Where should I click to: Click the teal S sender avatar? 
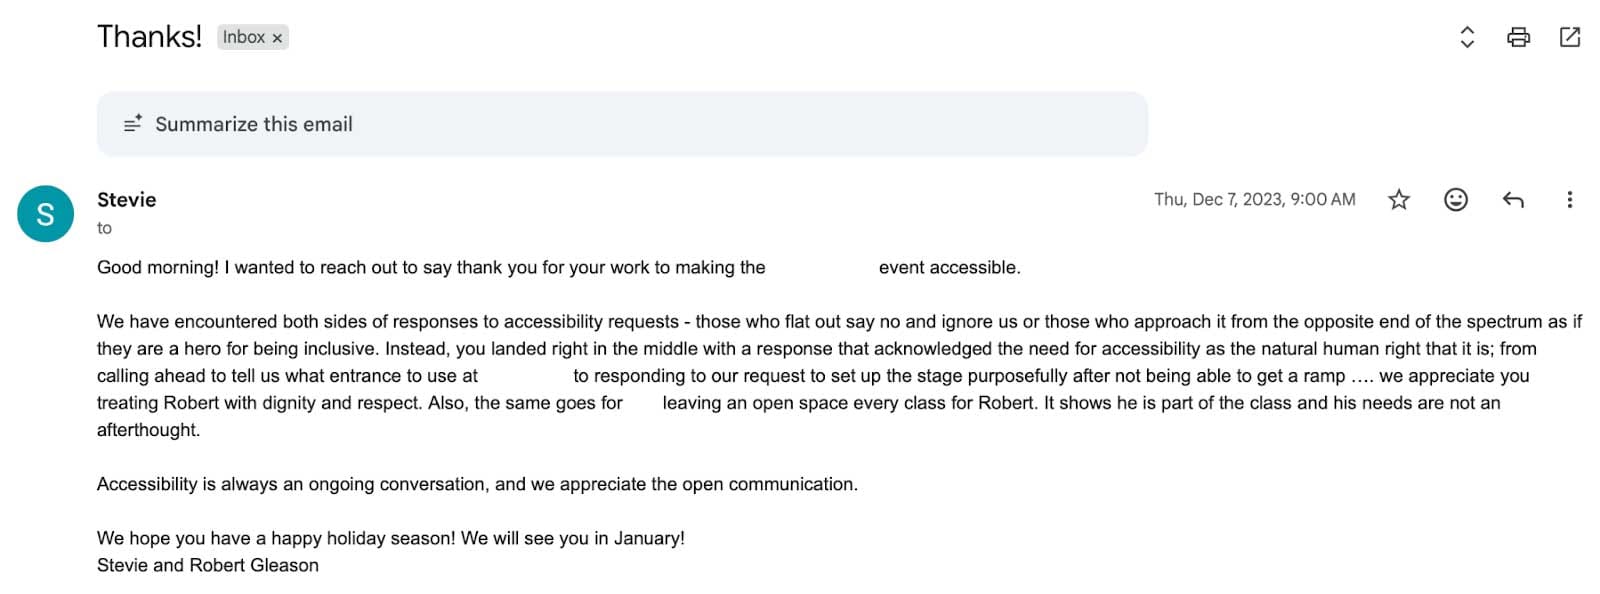[x=45, y=214]
